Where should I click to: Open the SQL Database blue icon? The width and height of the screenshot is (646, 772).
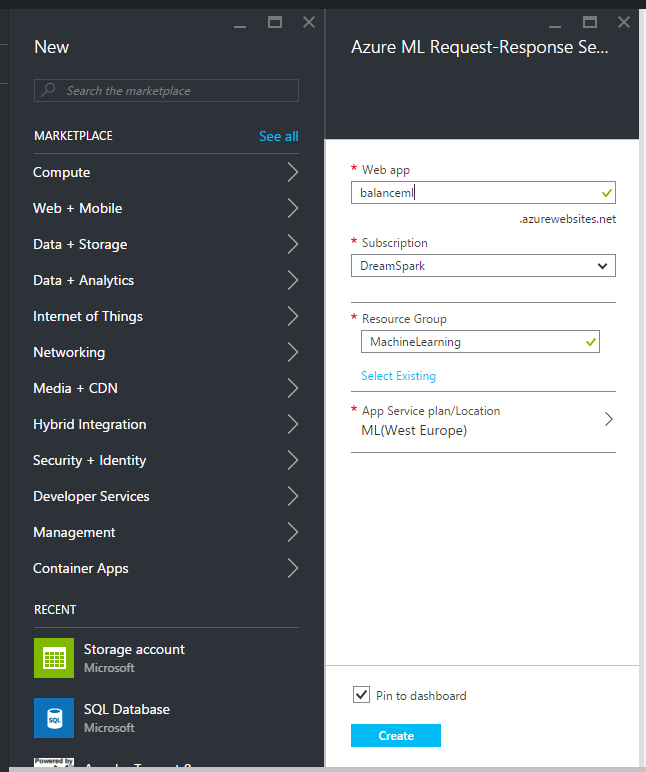pyautogui.click(x=54, y=718)
